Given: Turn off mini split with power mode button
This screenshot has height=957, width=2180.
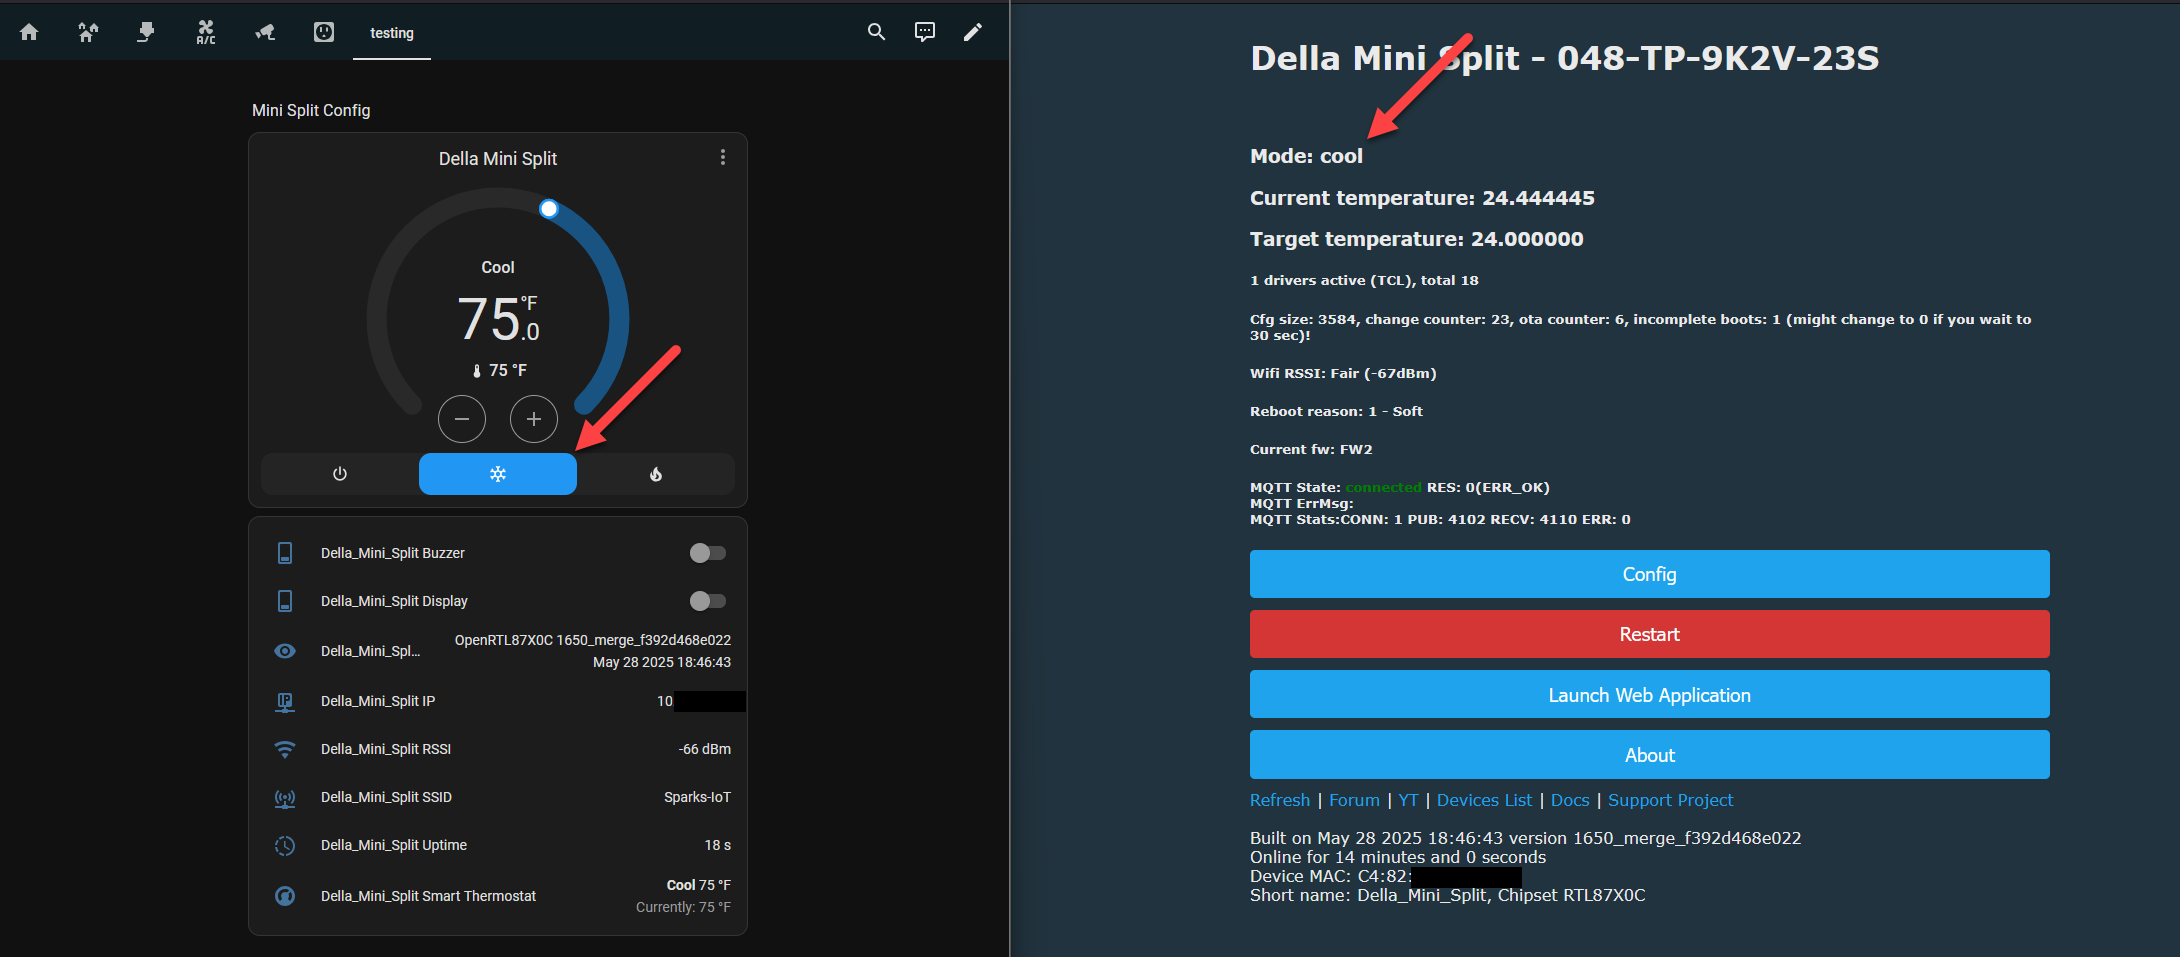Looking at the screenshot, I should click(340, 474).
